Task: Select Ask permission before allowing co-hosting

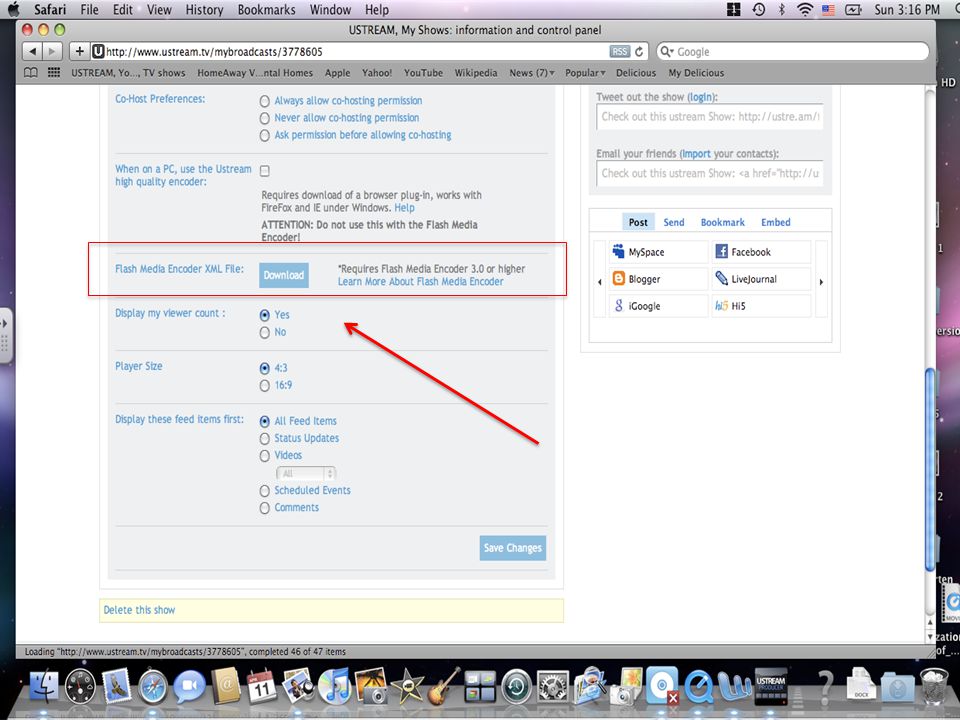Action: coord(264,135)
